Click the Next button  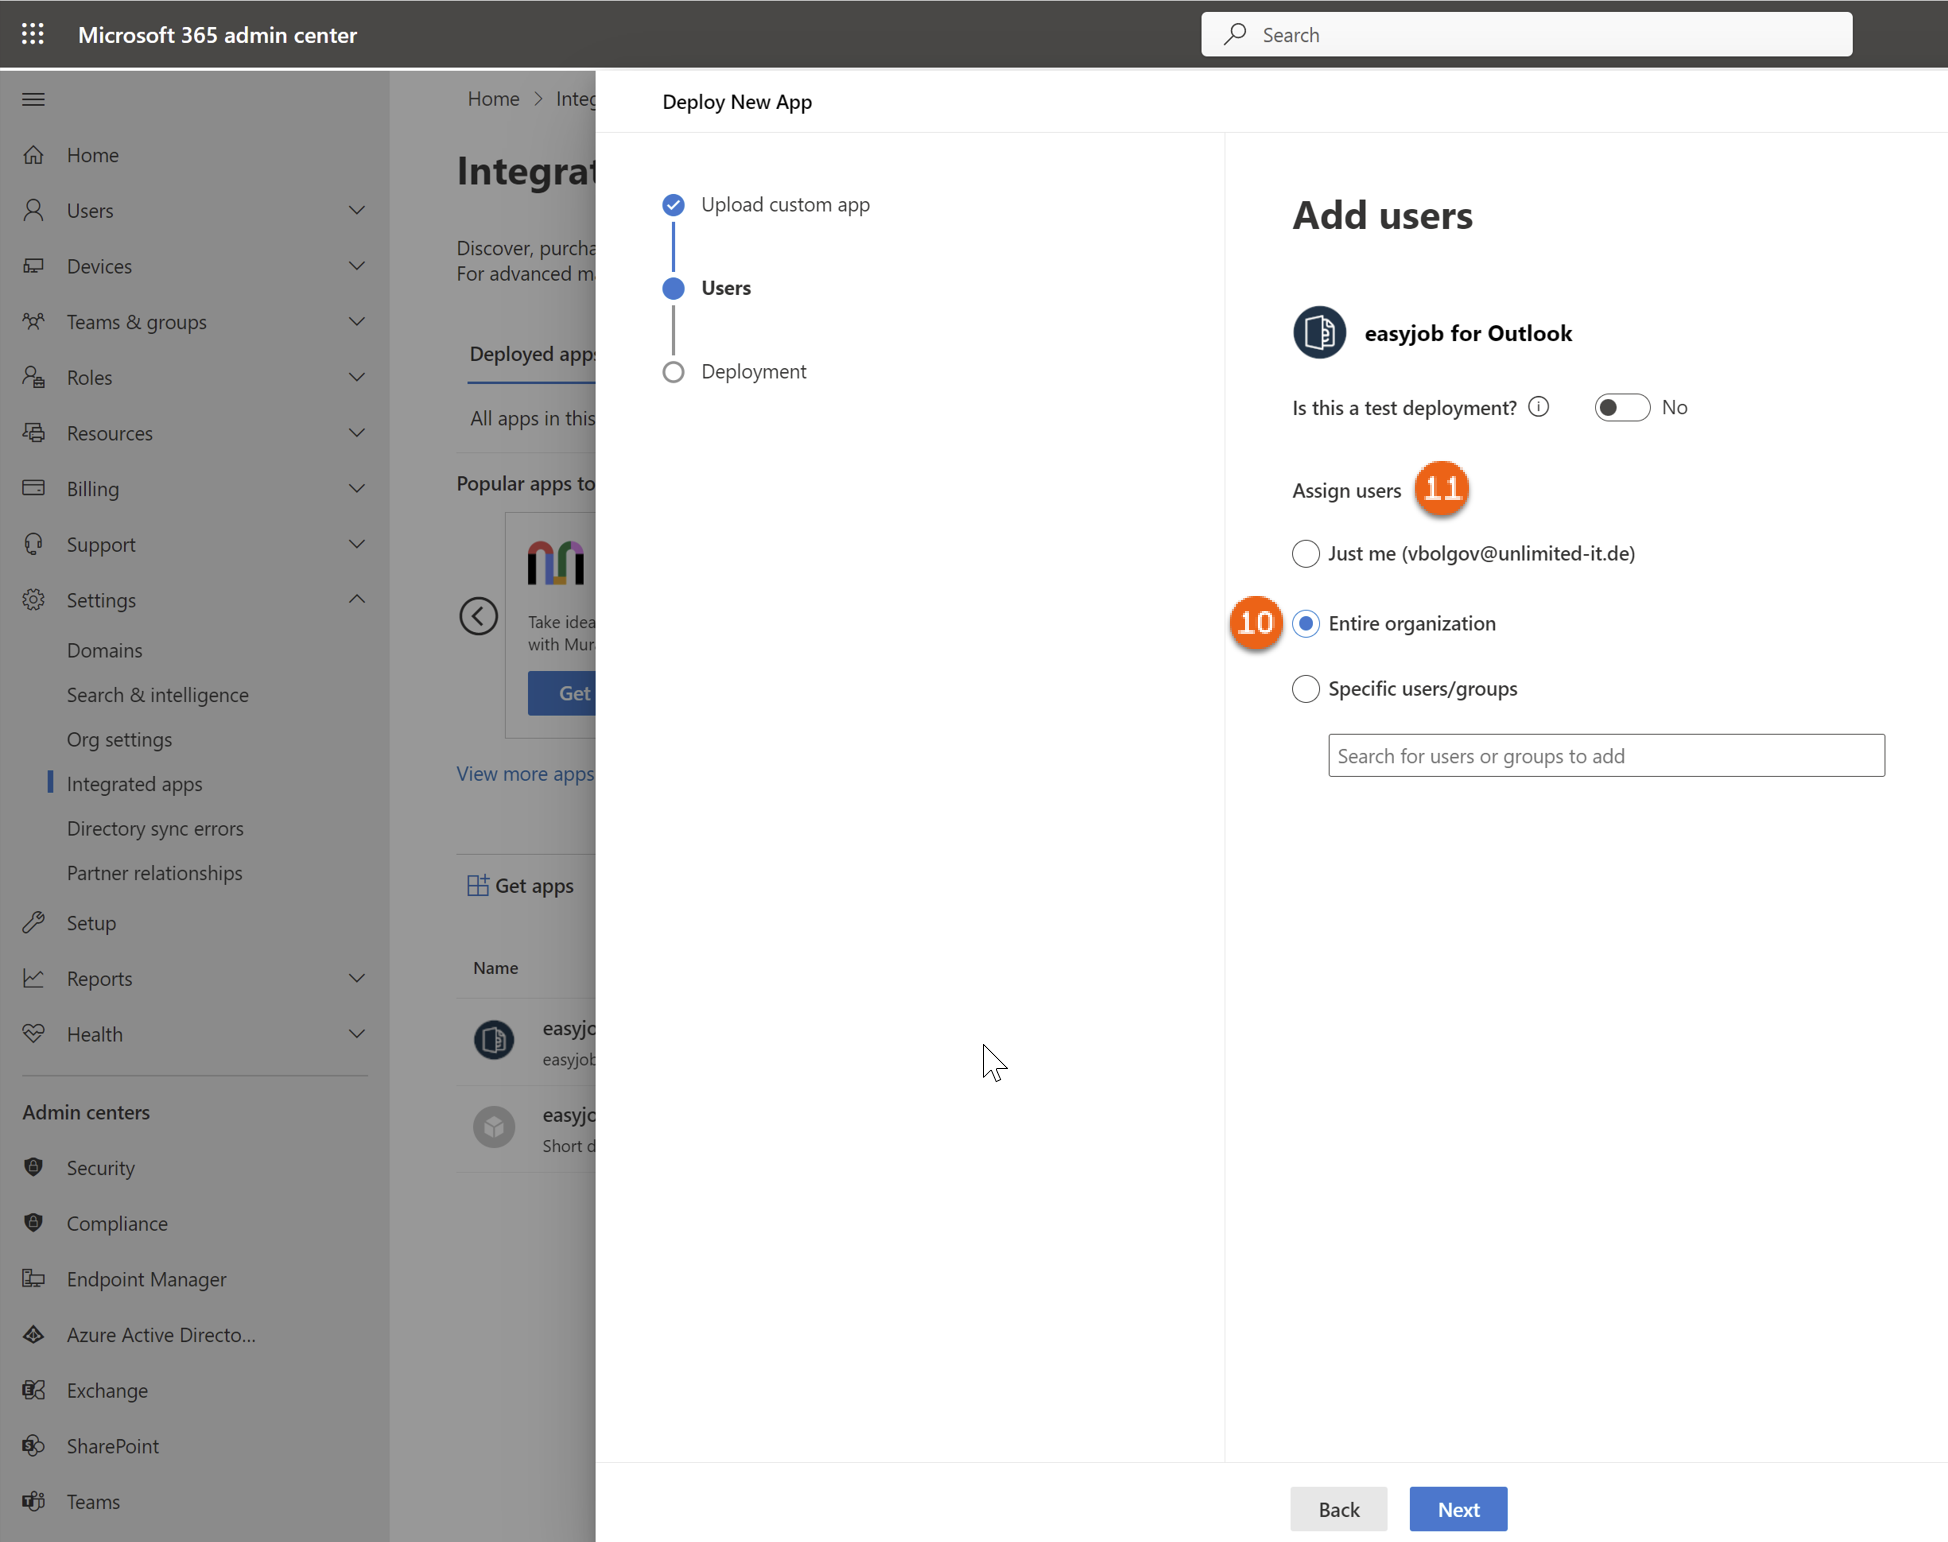tap(1458, 1509)
